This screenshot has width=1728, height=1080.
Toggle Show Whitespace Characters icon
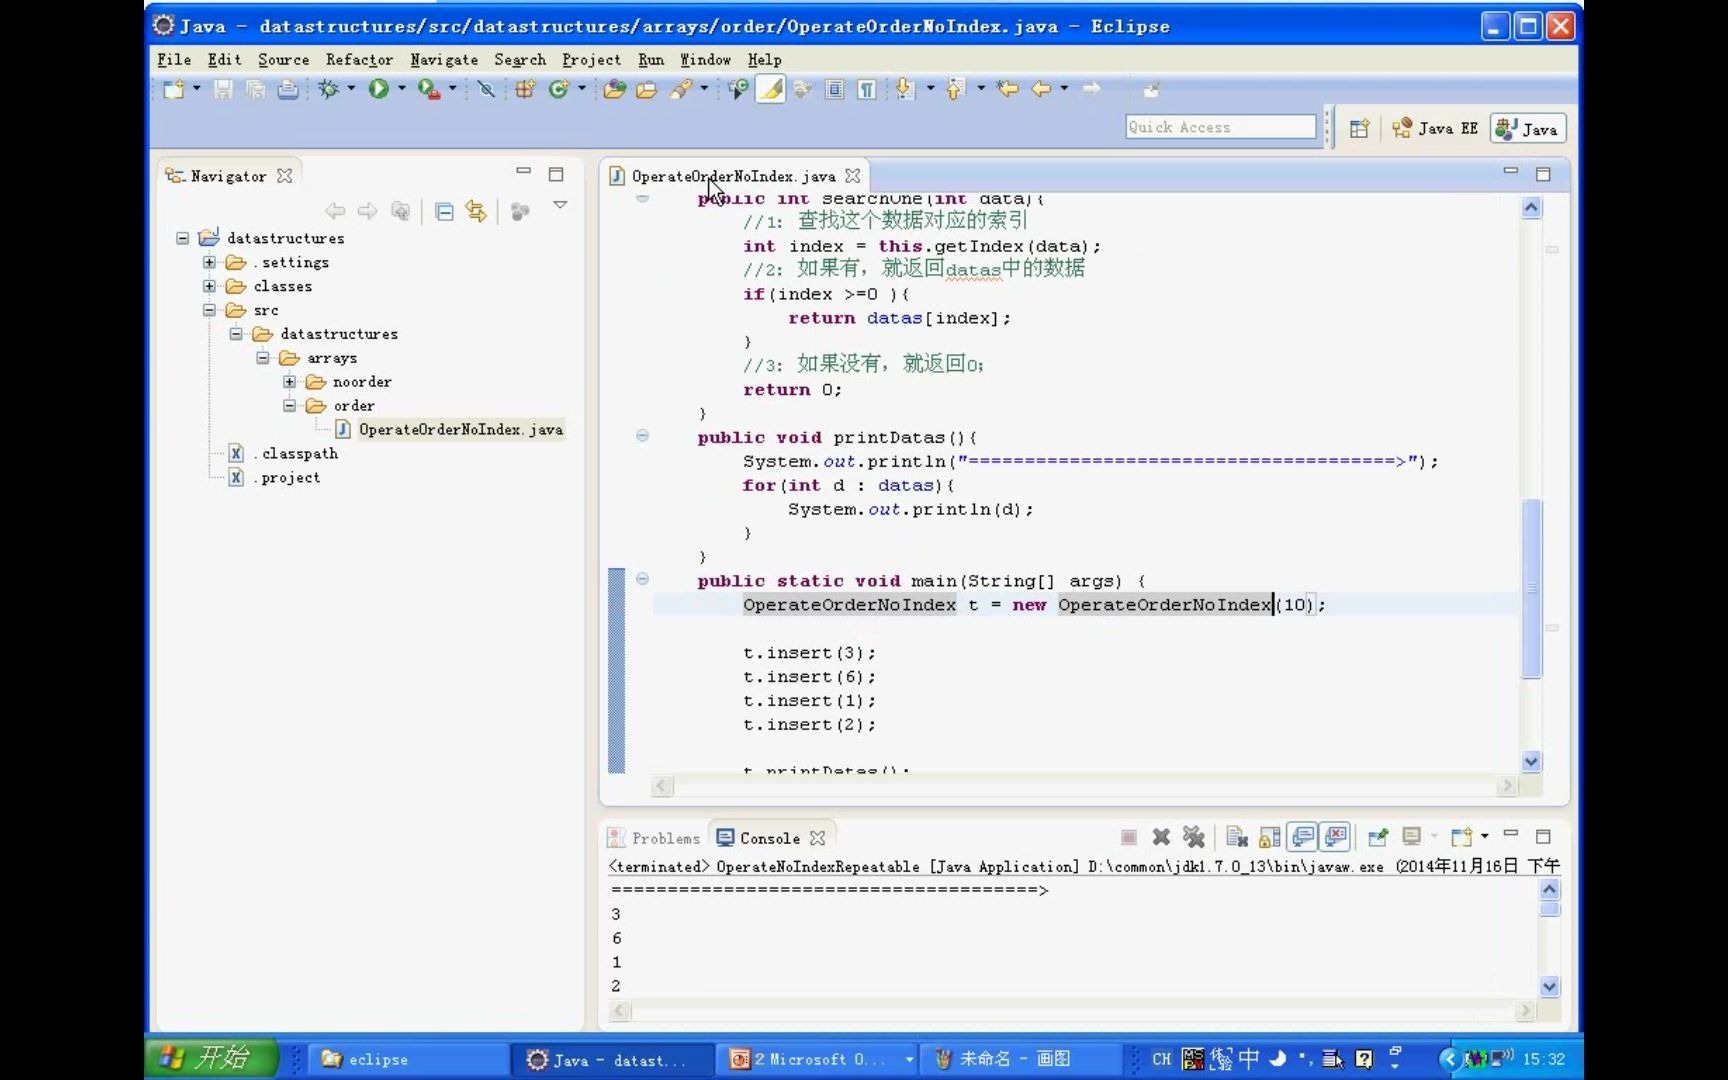(867, 90)
